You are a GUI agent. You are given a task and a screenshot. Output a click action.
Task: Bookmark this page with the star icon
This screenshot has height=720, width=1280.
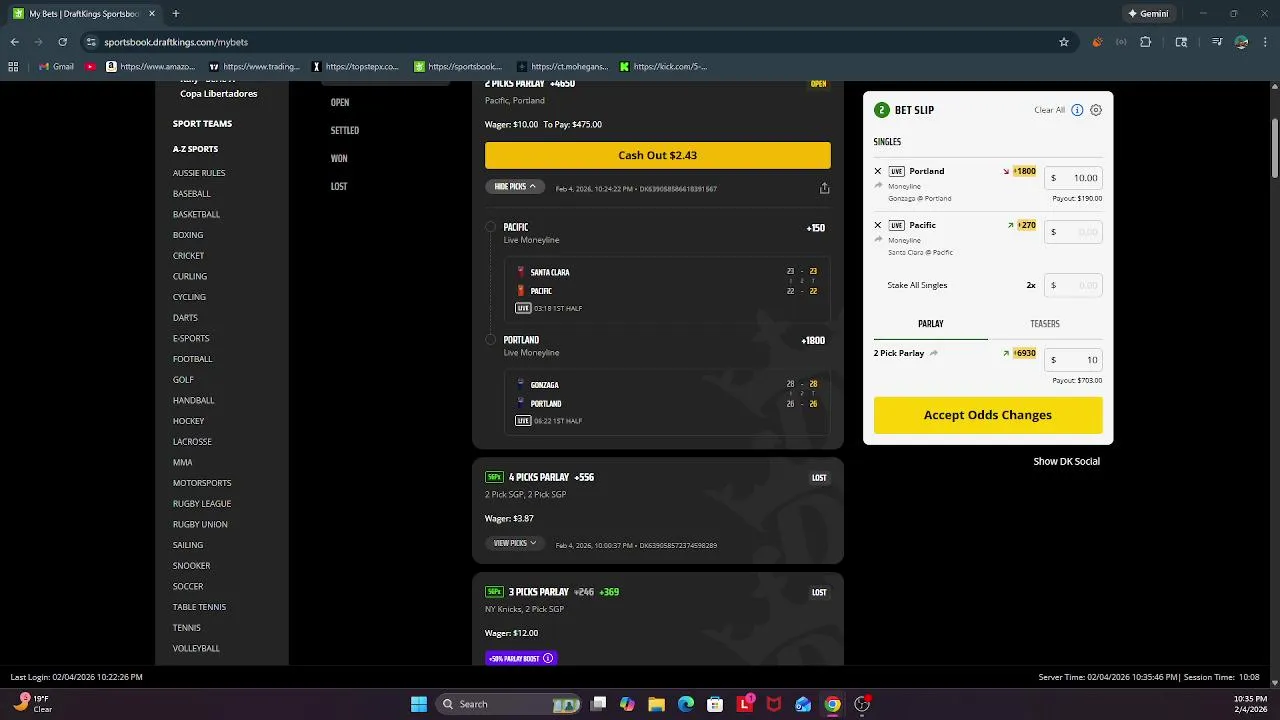[1064, 42]
